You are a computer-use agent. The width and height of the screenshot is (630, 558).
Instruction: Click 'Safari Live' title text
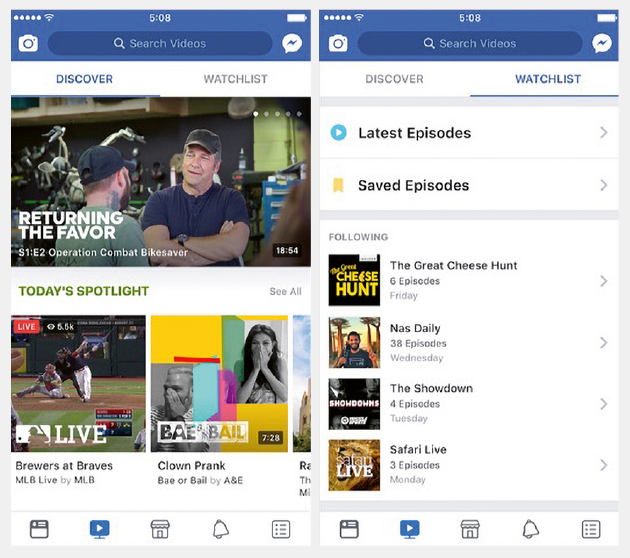(418, 450)
